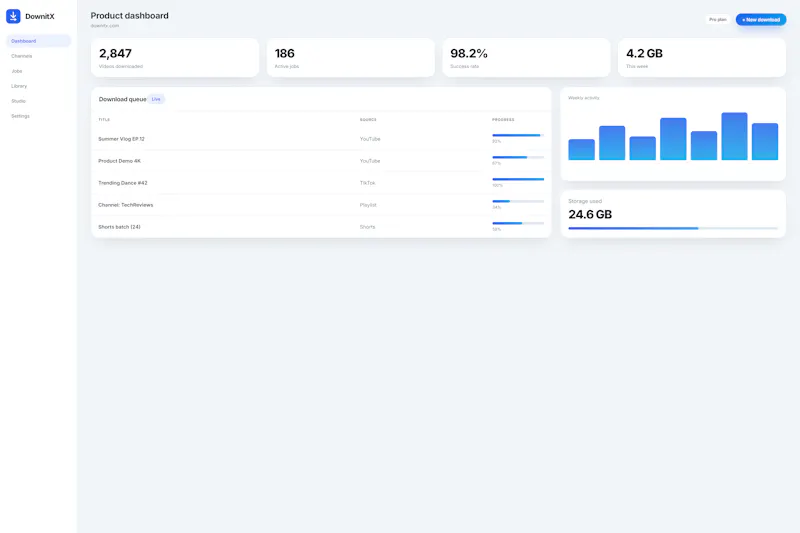The width and height of the screenshot is (800, 533).
Task: Click the Storage used label
Action: [585, 201]
